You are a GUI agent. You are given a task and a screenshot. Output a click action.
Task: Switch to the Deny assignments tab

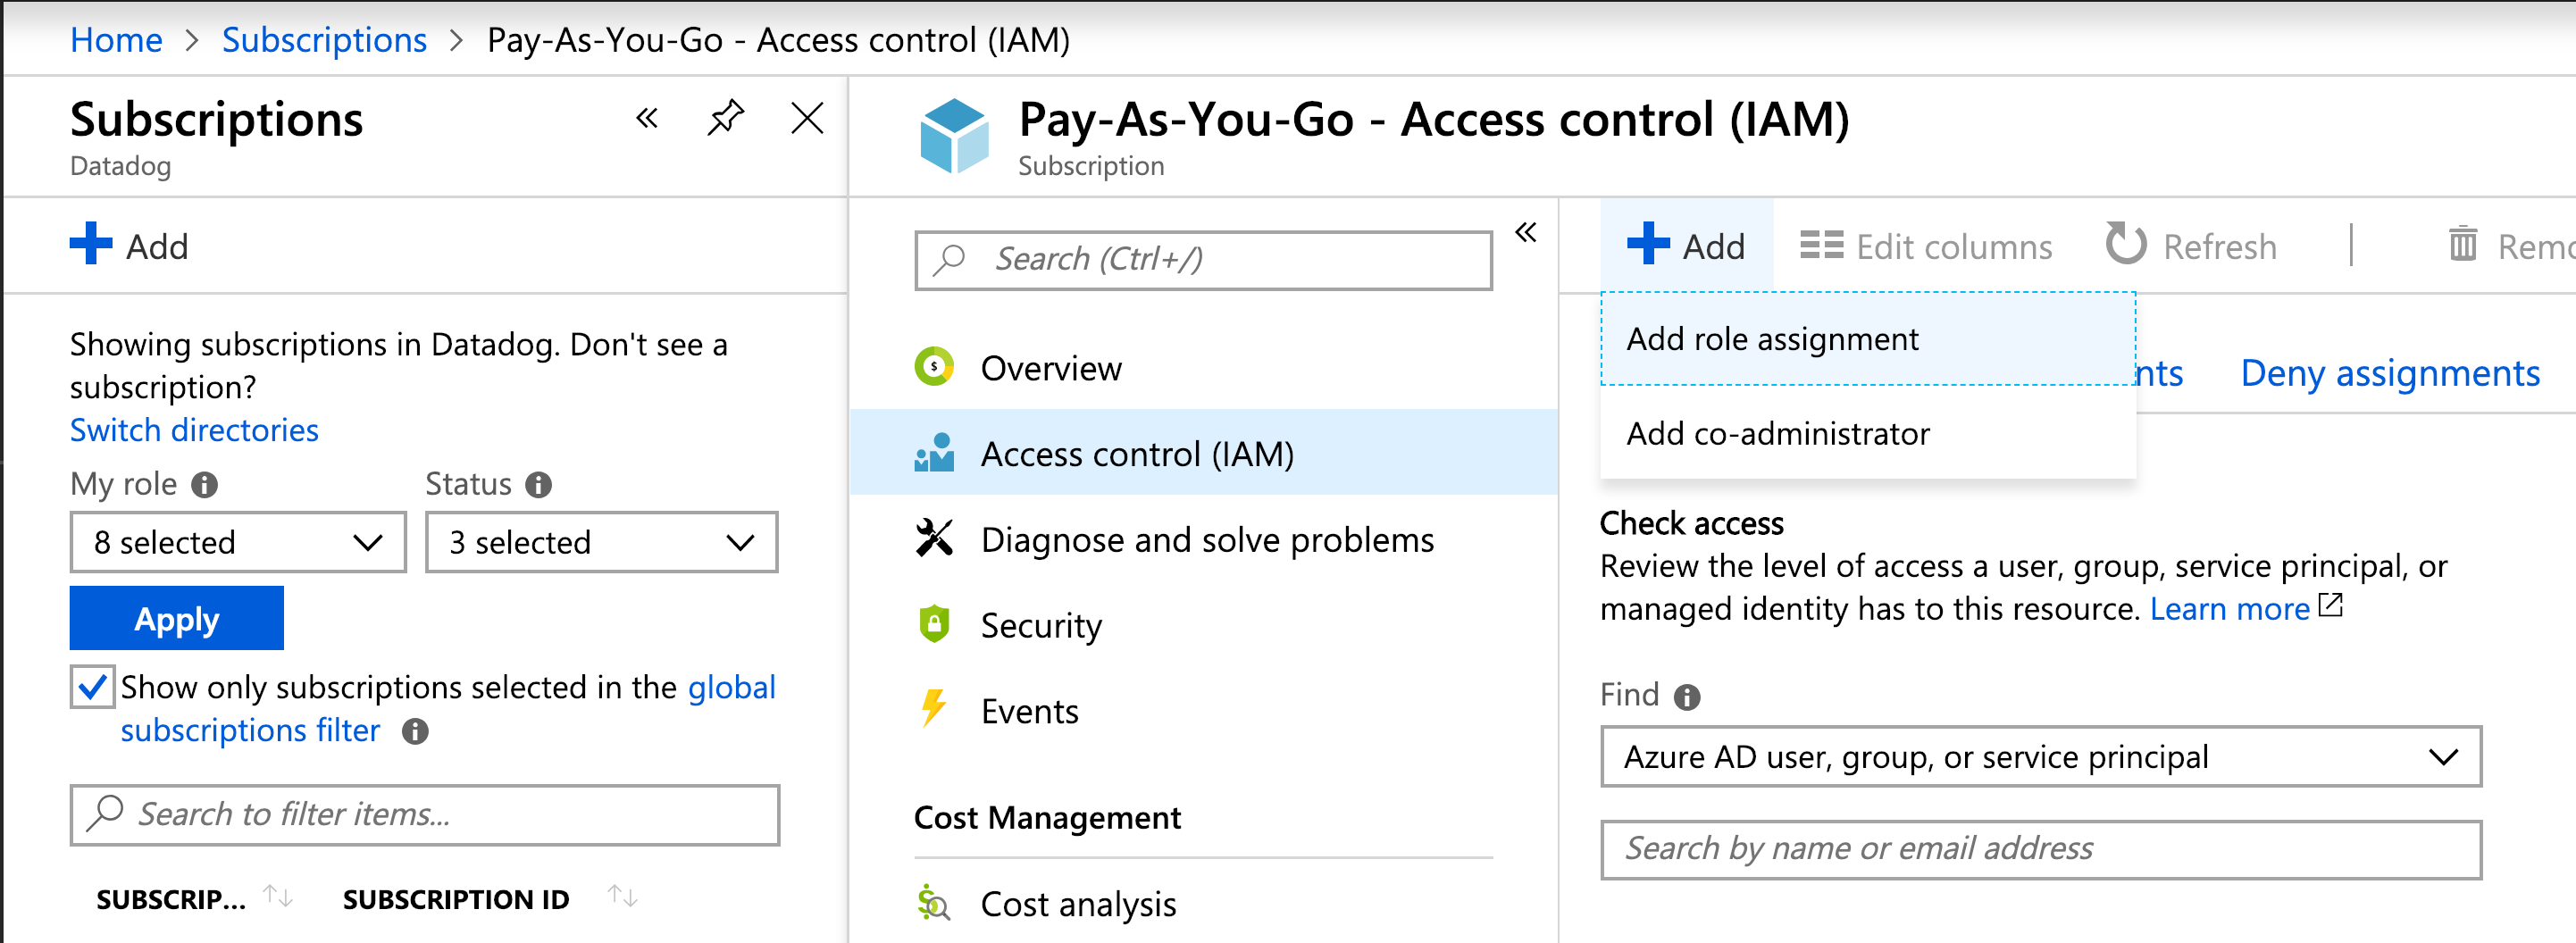click(2389, 373)
